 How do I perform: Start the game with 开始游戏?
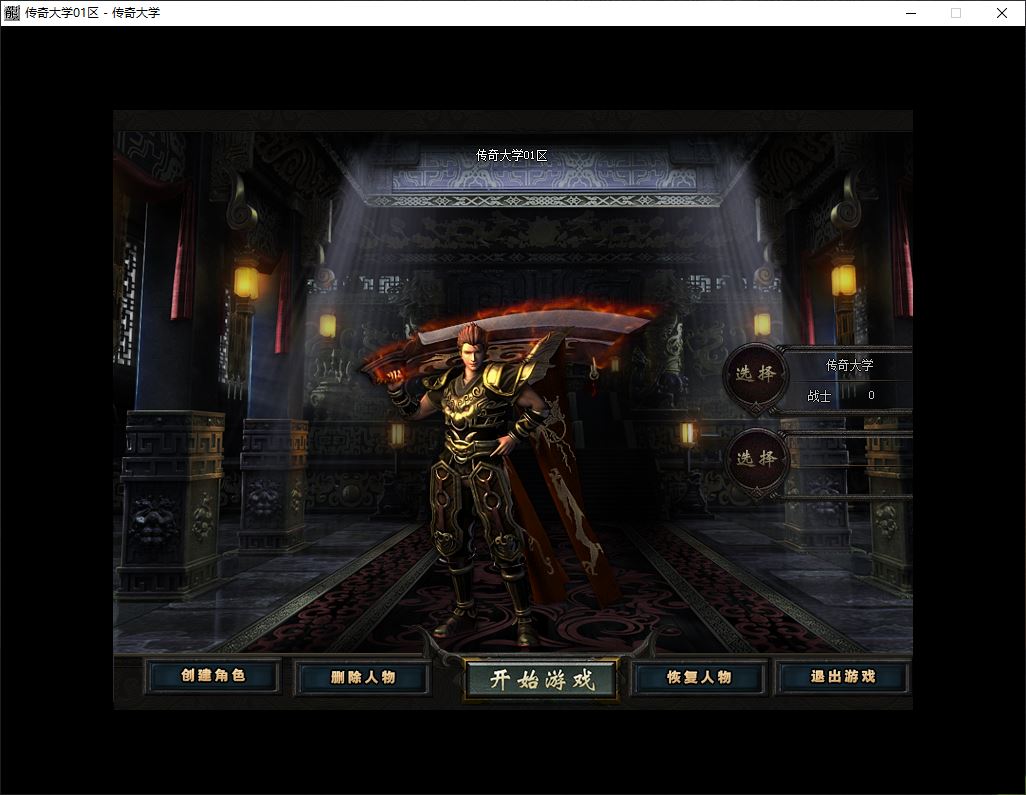click(542, 680)
